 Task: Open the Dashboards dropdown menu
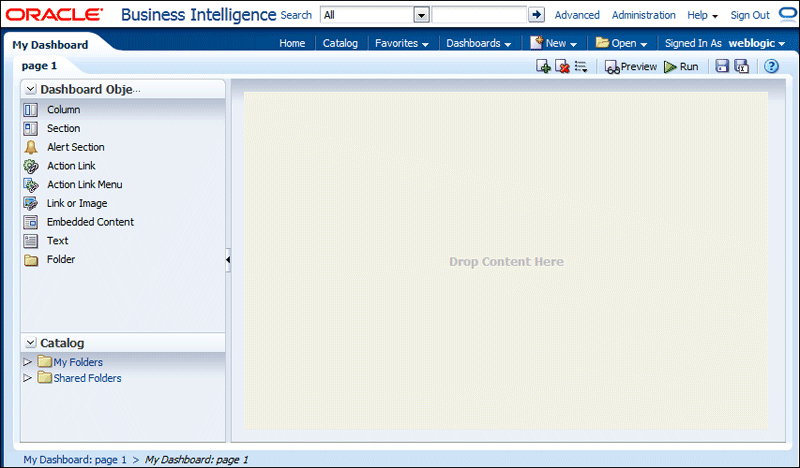coord(479,43)
